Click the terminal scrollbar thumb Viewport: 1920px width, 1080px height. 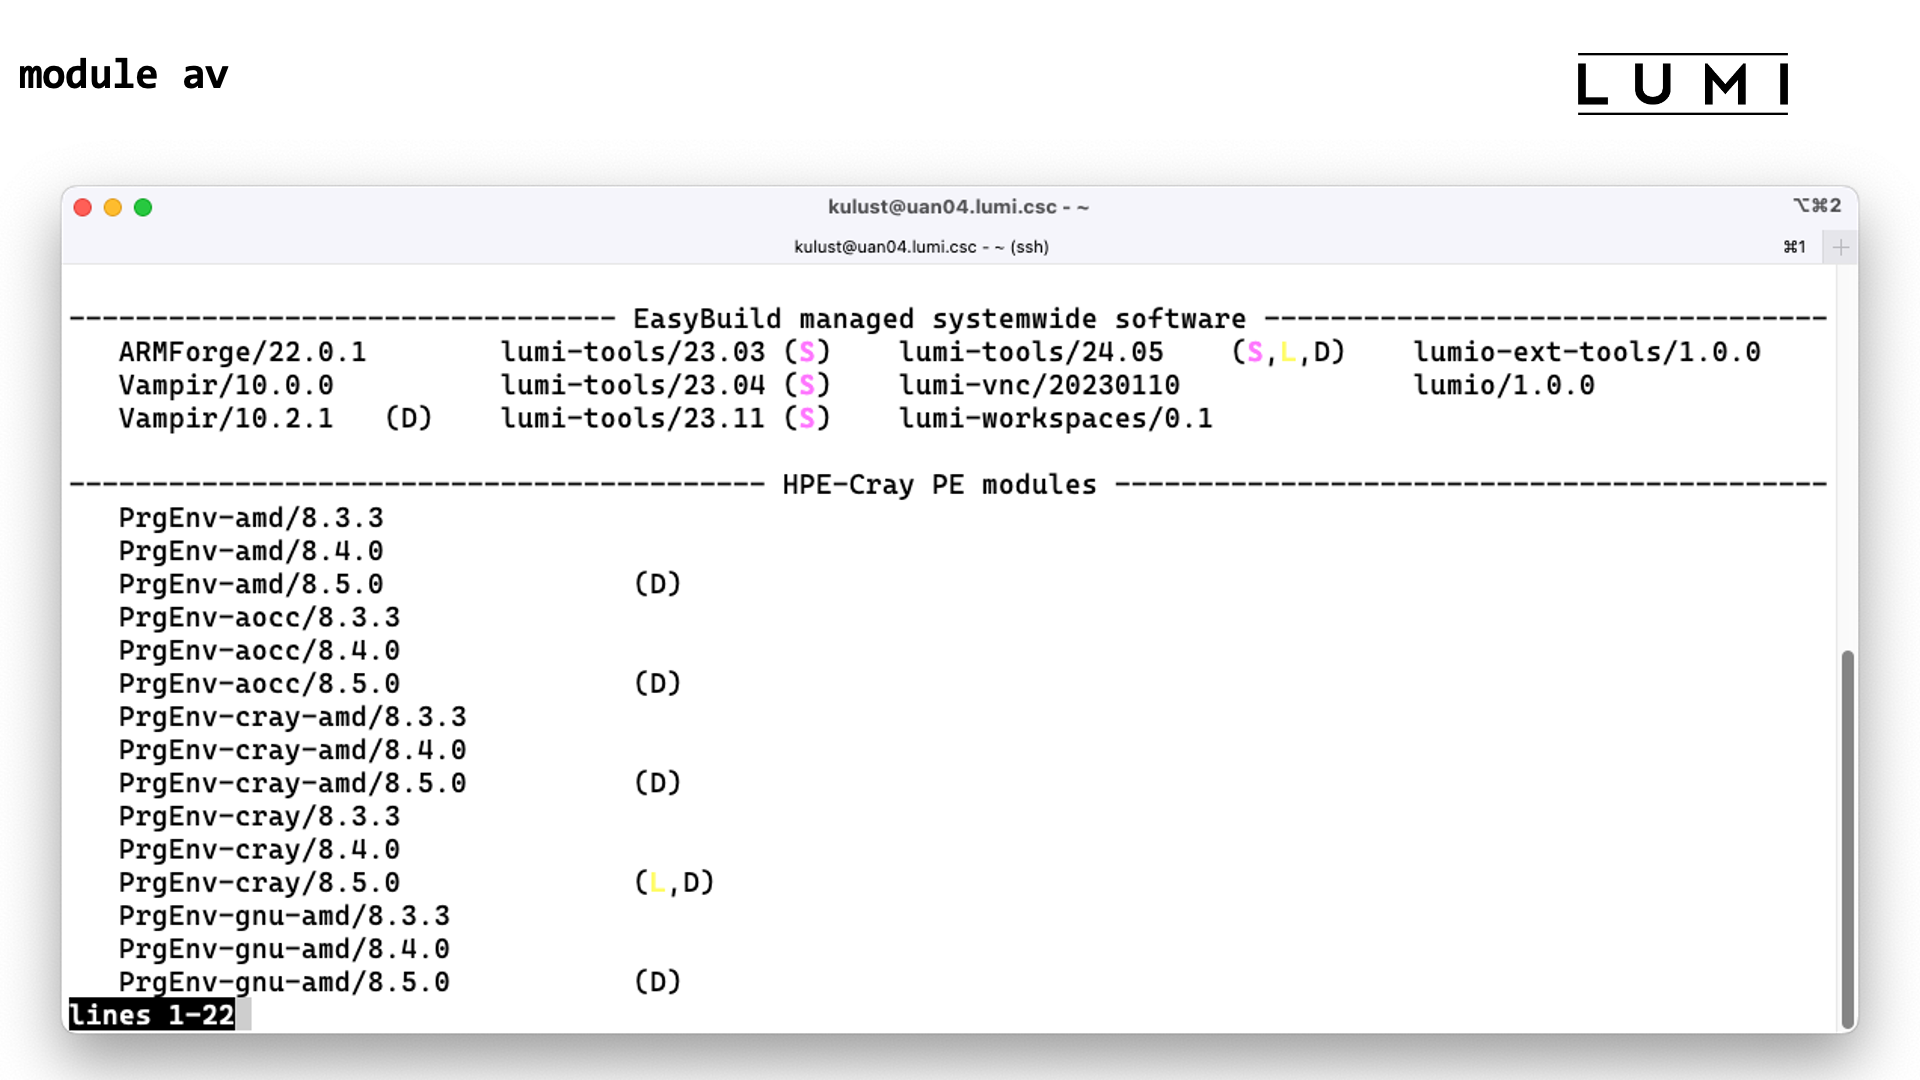[x=1848, y=838]
